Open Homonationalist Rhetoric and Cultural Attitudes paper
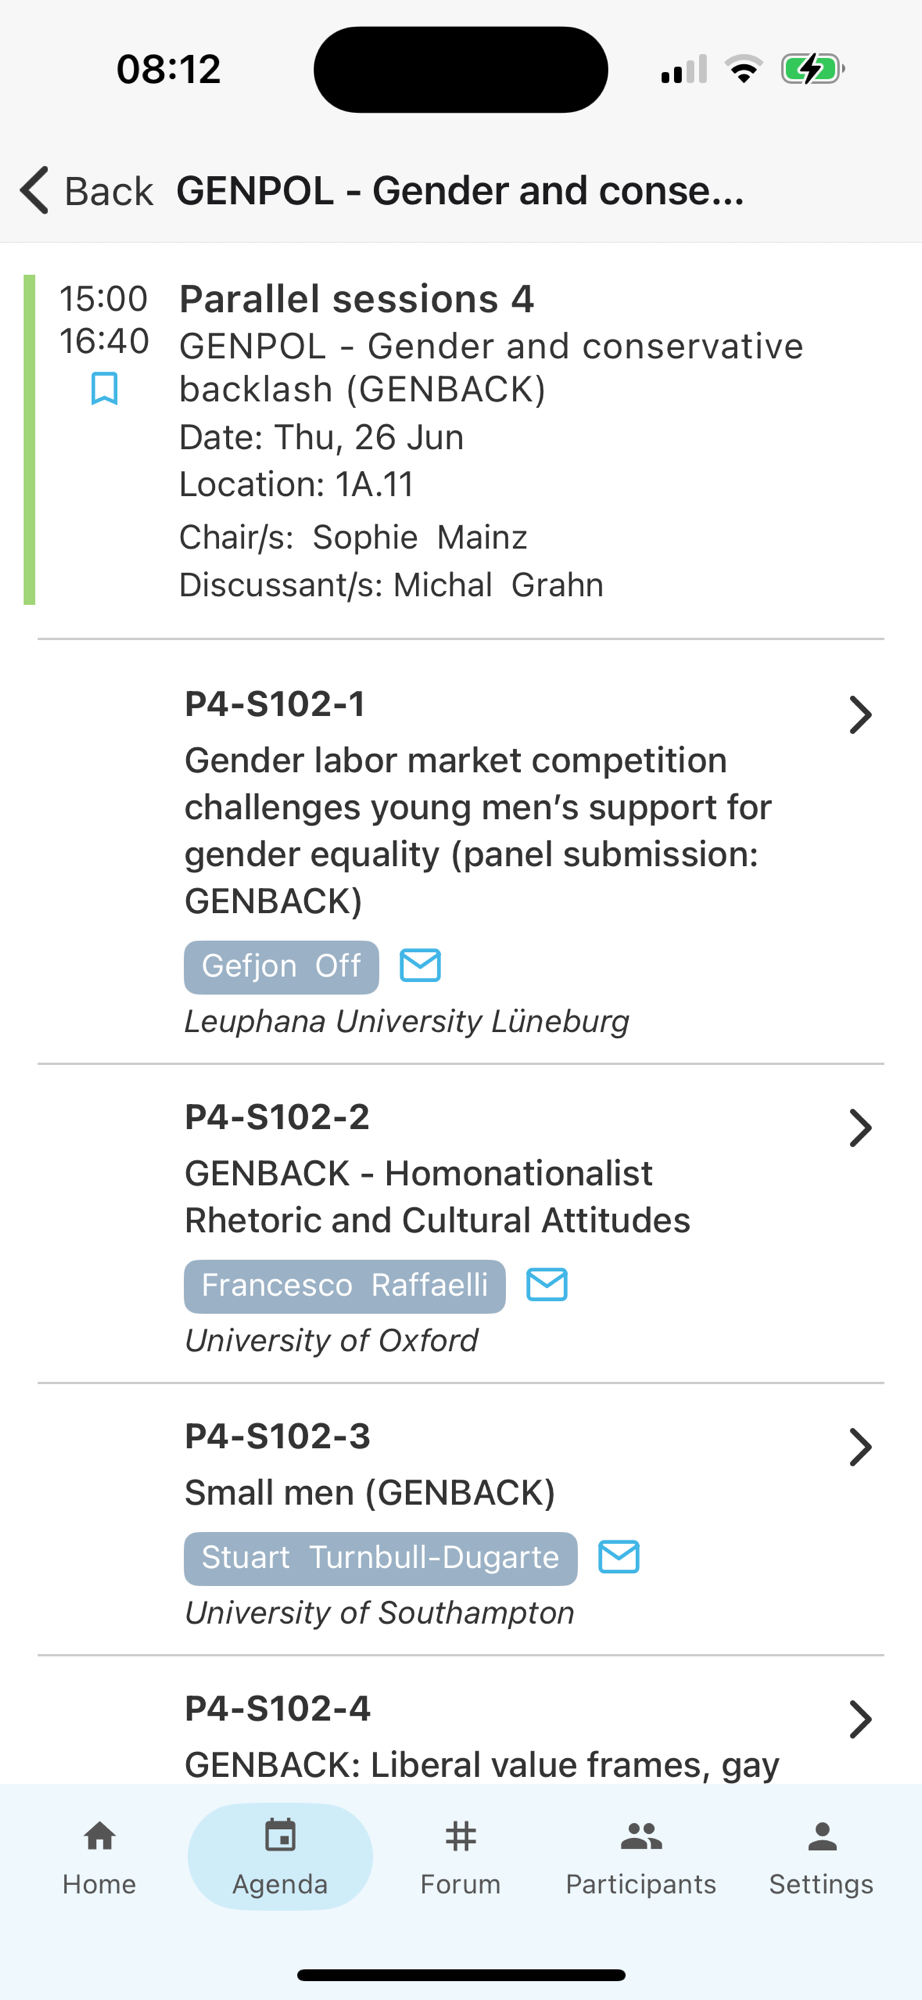This screenshot has height=2000, width=922. 437,1197
